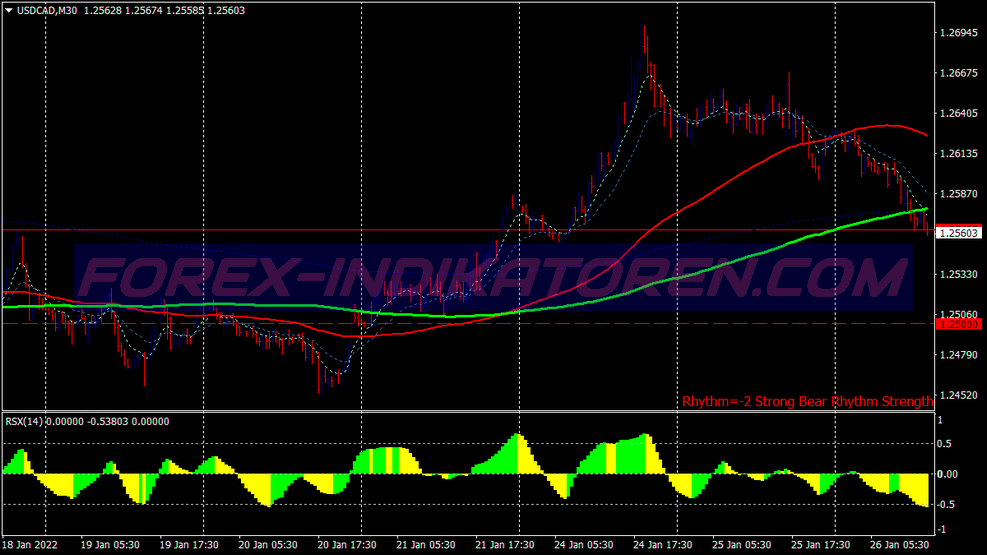Click the RSX(14) indicator label
987x555 pixels.
pyautogui.click(x=24, y=421)
